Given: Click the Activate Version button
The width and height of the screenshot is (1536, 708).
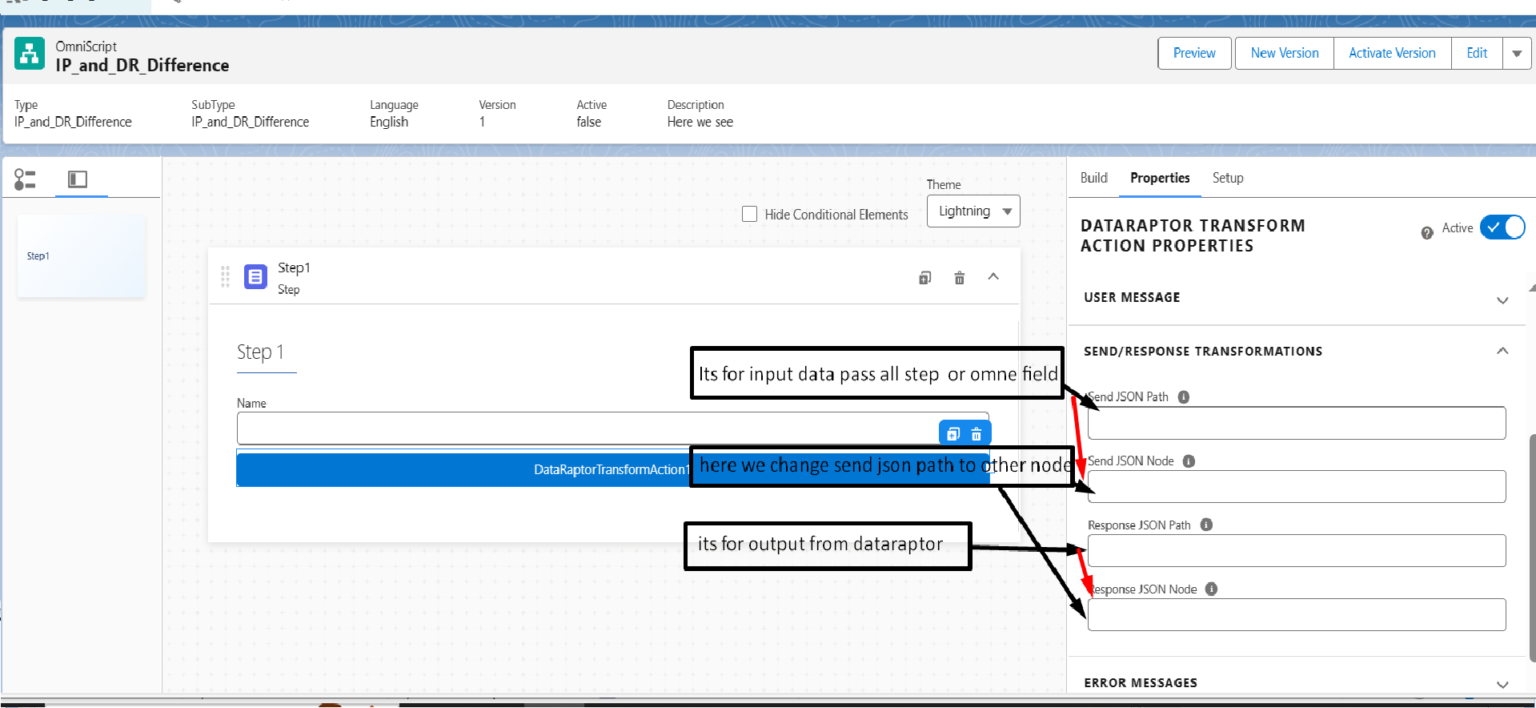Looking at the screenshot, I should tap(1392, 53).
